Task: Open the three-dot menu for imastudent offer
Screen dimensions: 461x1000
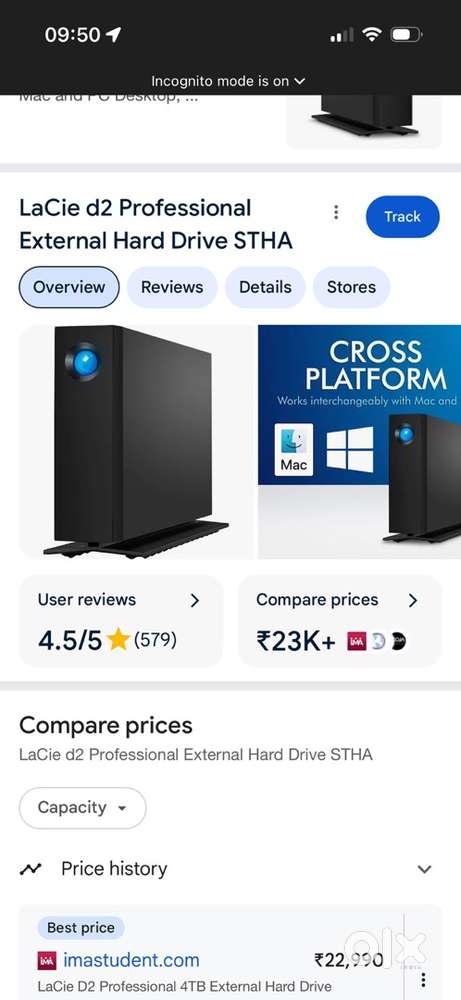Action: point(422,981)
